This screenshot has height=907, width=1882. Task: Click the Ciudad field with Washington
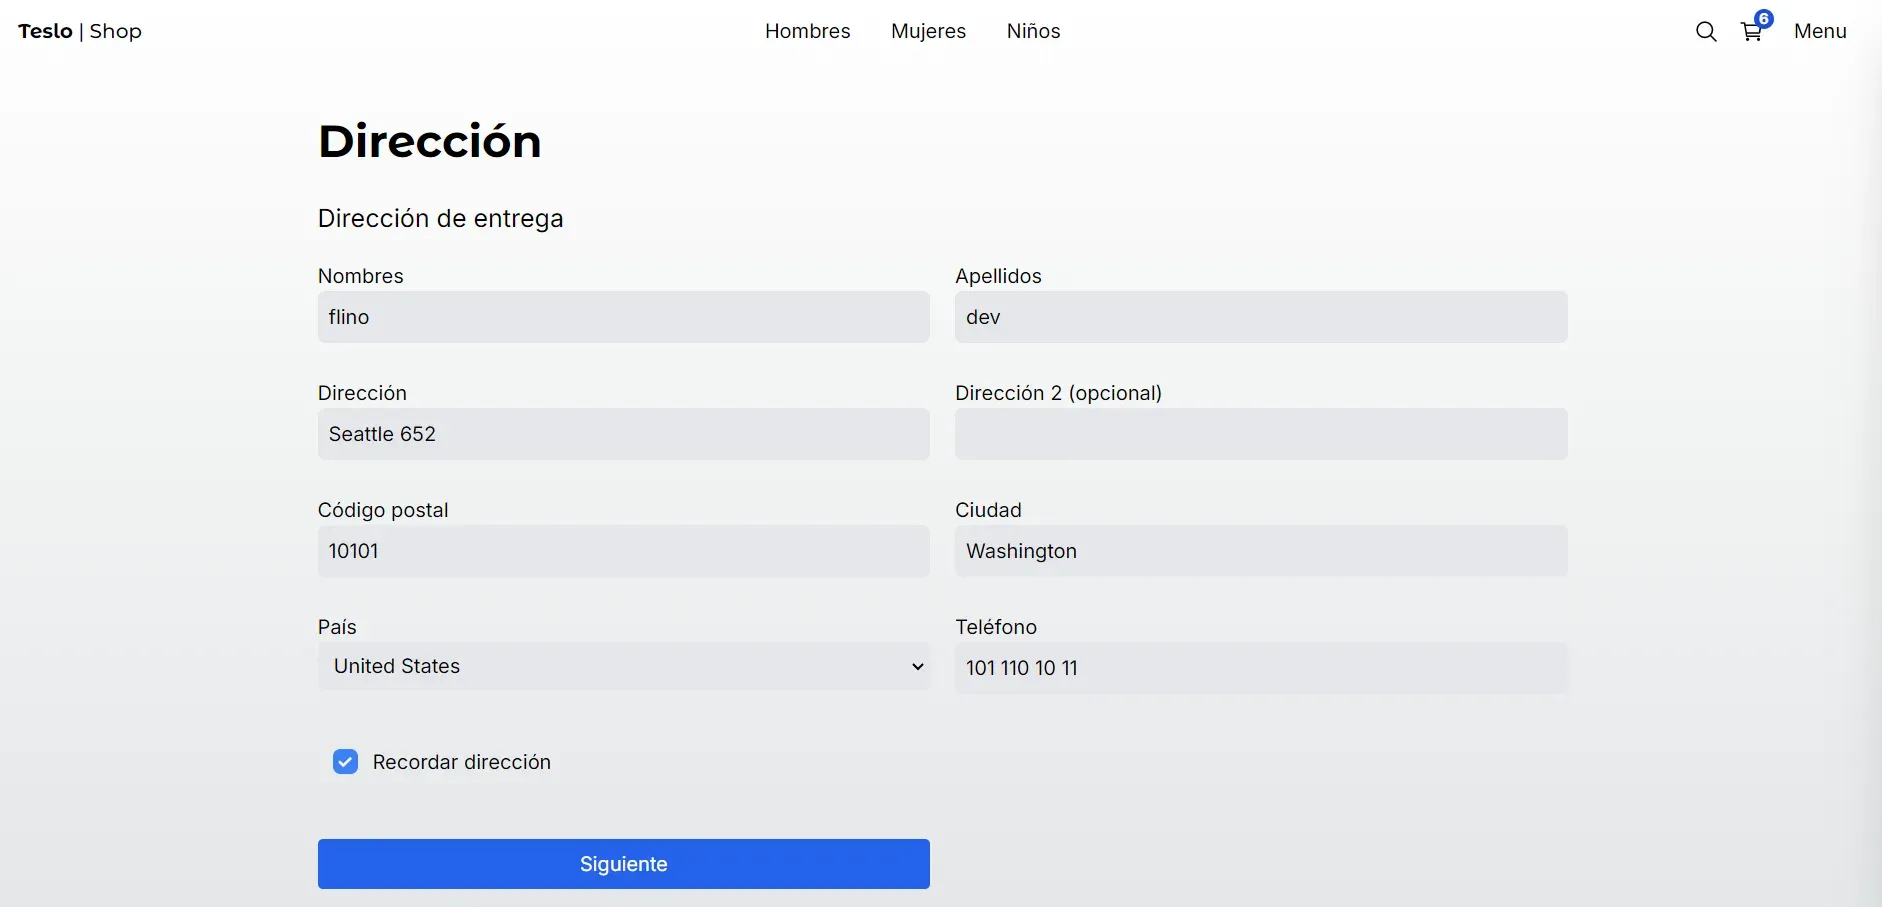(1261, 551)
